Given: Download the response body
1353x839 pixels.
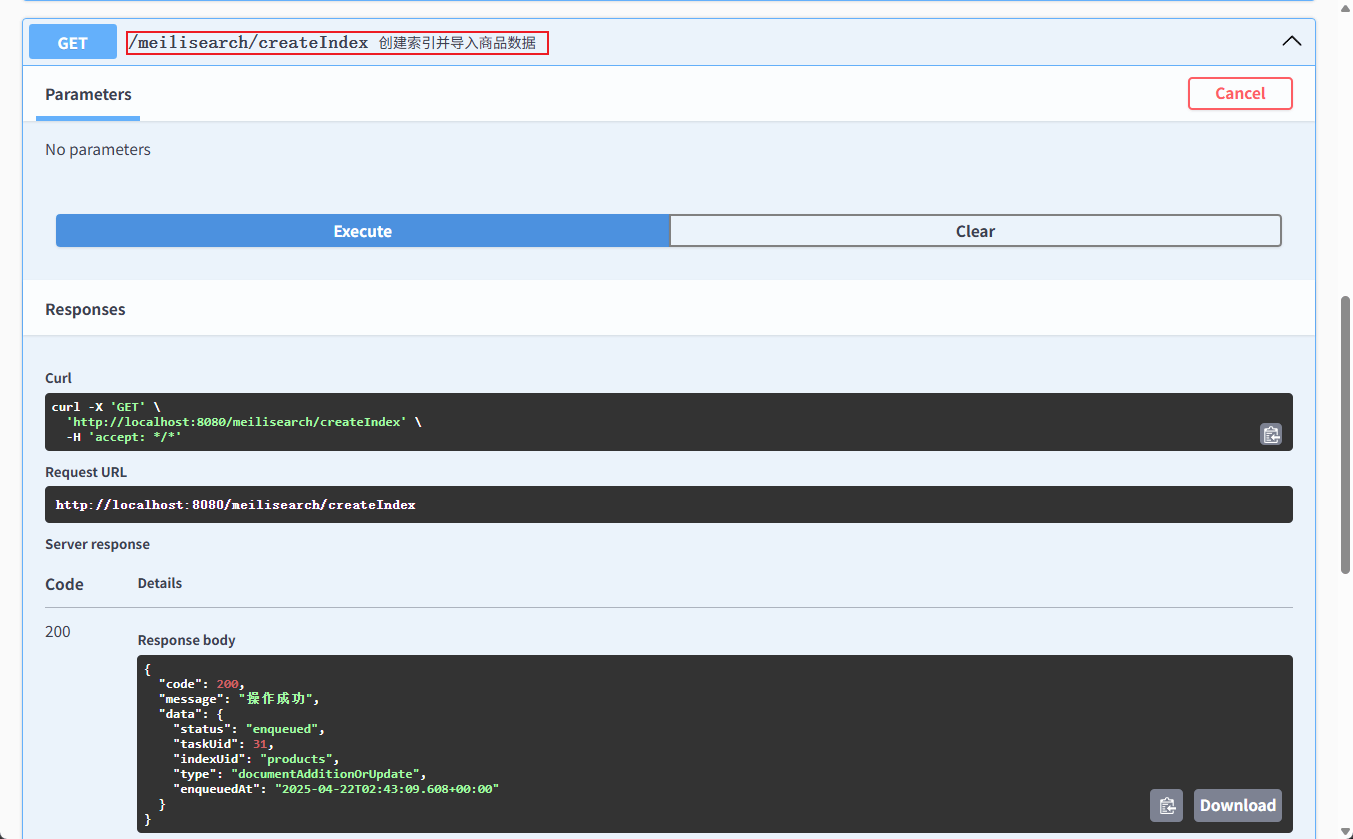Looking at the screenshot, I should (x=1237, y=805).
